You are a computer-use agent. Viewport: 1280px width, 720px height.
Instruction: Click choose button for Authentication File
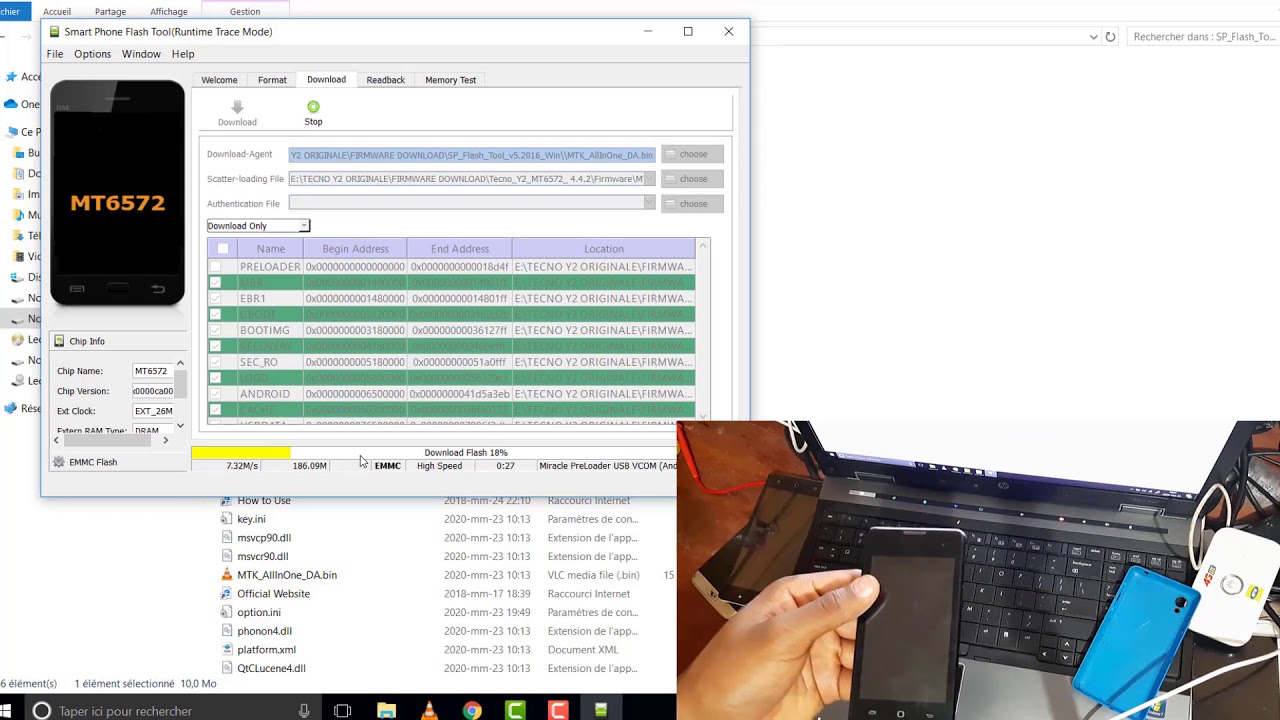(693, 204)
